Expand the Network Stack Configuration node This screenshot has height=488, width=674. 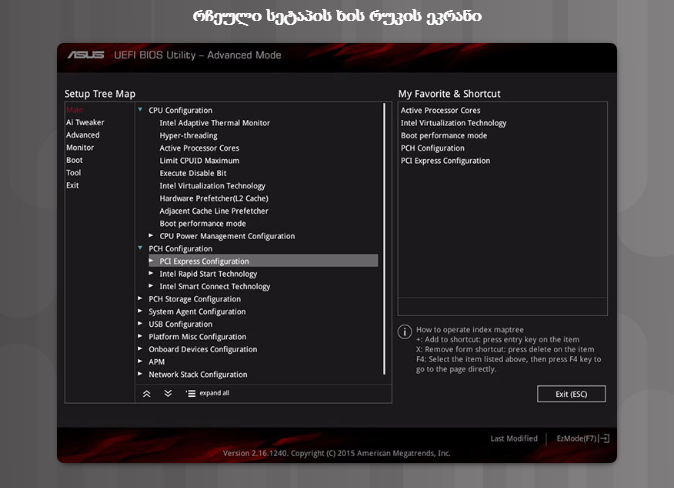(x=140, y=374)
